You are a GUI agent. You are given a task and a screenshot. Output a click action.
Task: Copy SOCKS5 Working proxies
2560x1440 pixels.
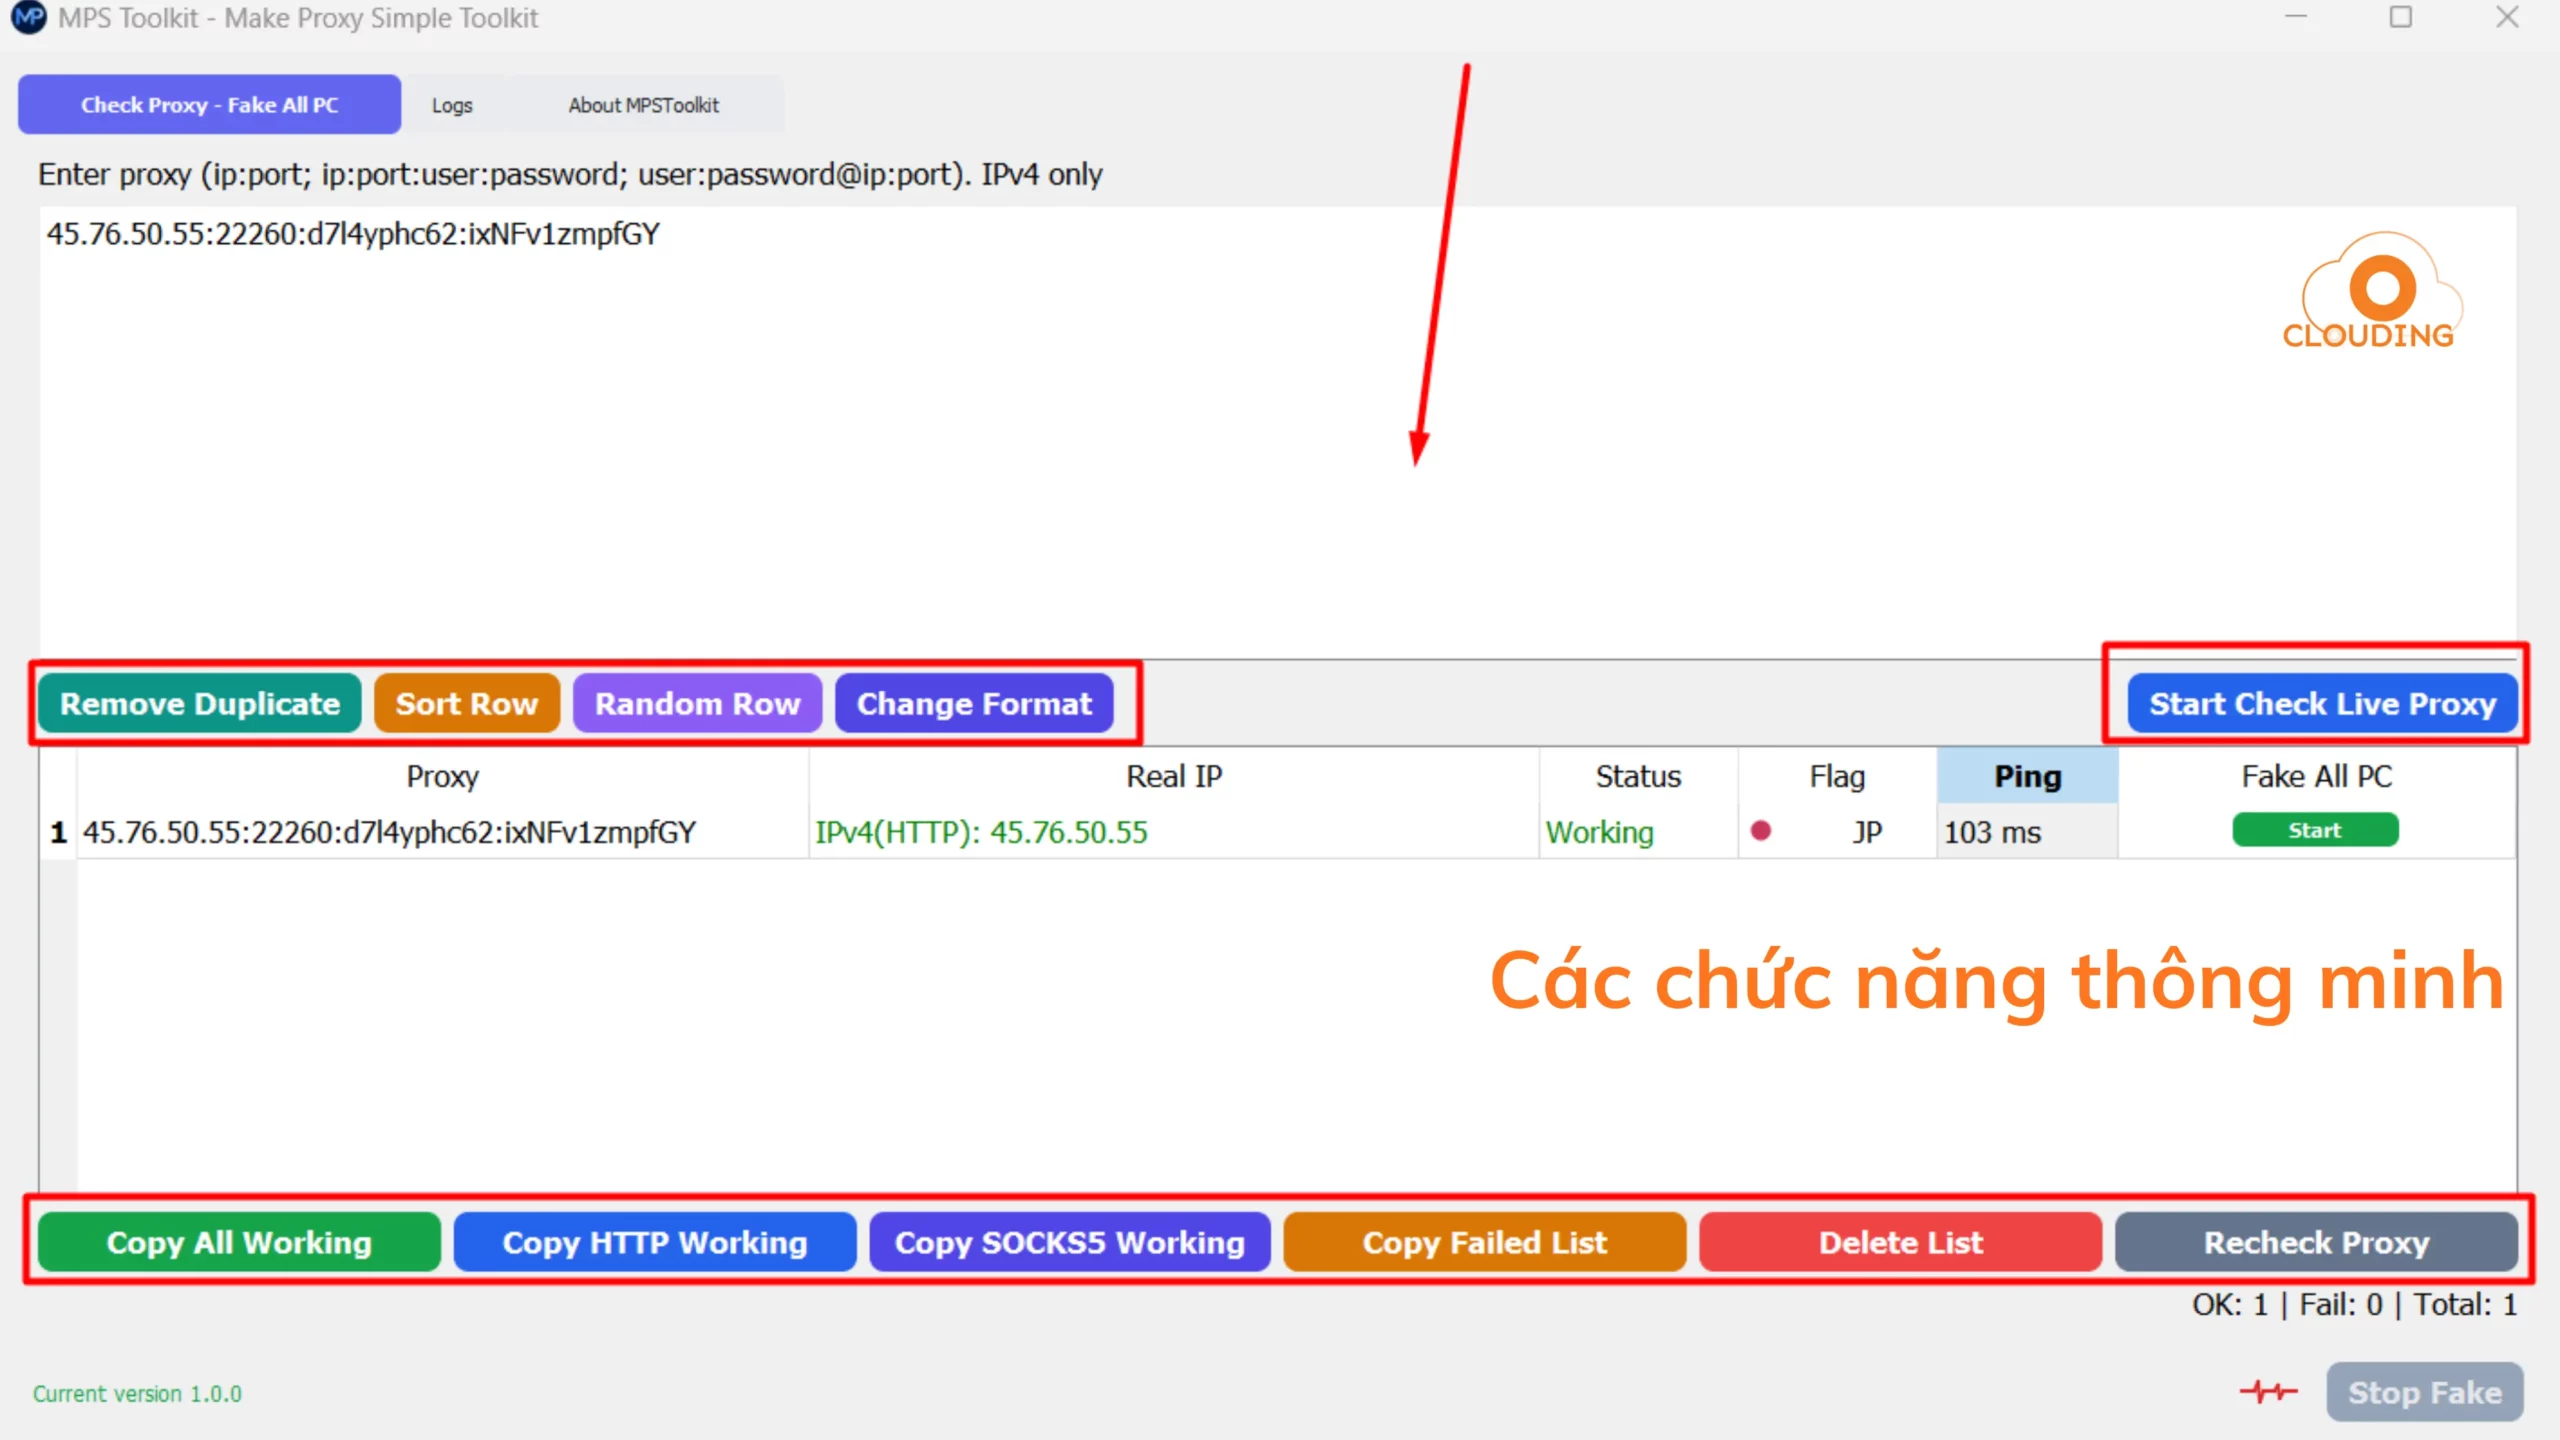point(1069,1242)
